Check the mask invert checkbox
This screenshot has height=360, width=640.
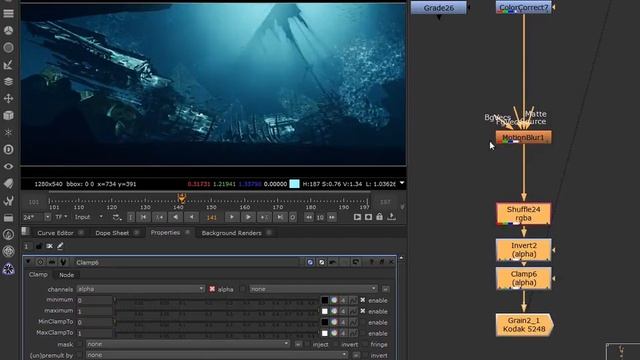click(336, 344)
